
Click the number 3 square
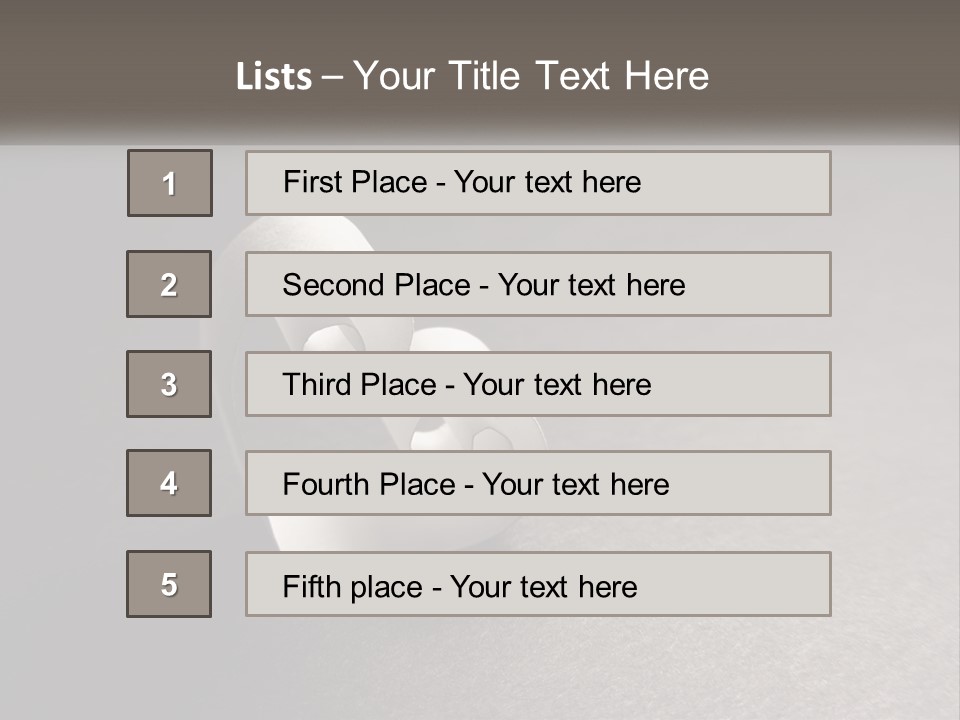[169, 384]
